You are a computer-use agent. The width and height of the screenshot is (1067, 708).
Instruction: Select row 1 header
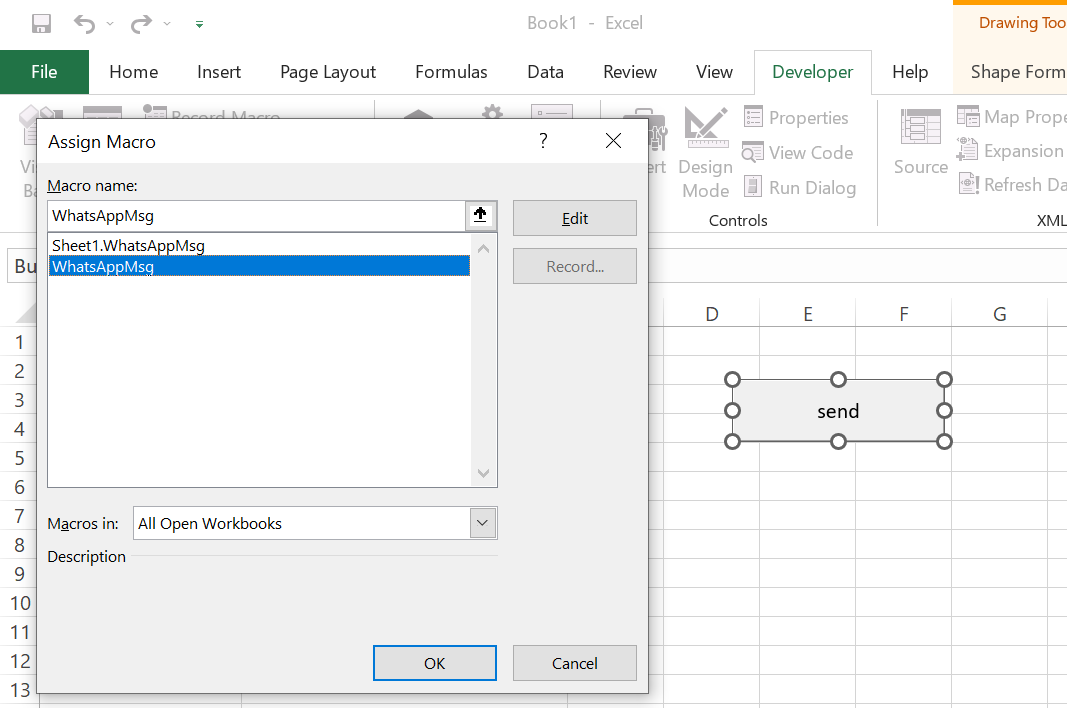click(19, 342)
